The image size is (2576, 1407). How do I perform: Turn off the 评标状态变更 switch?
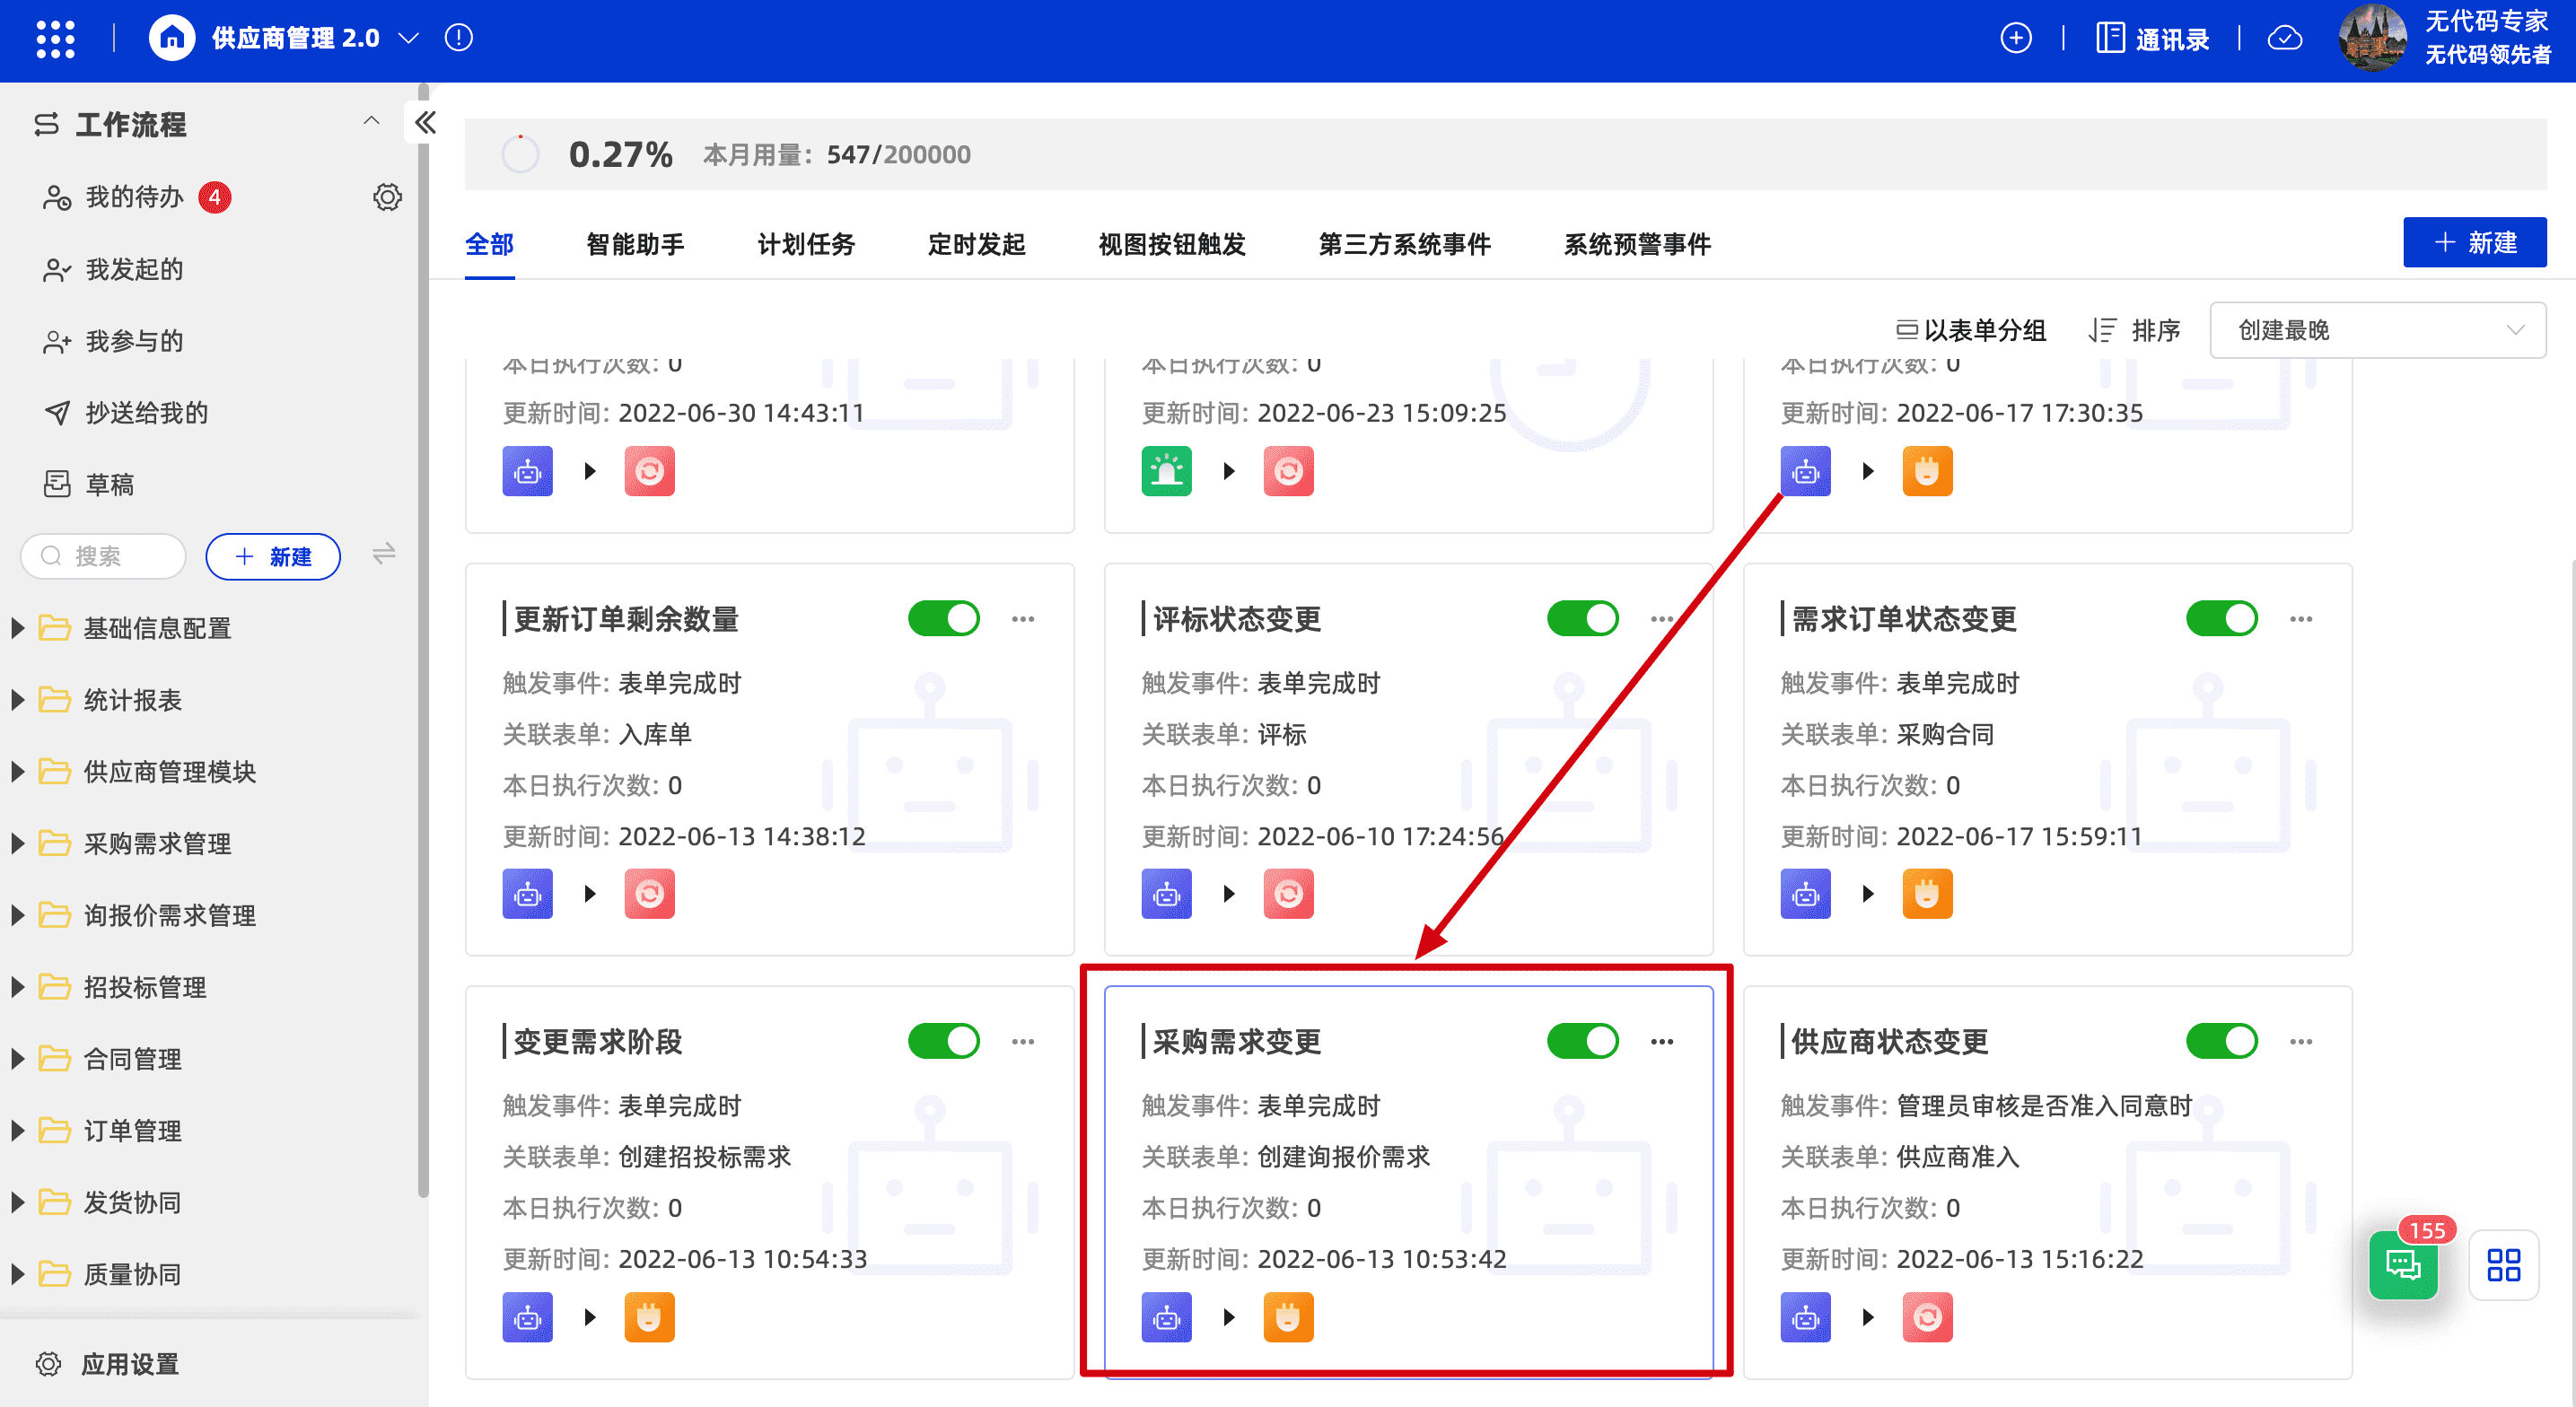click(x=1582, y=619)
